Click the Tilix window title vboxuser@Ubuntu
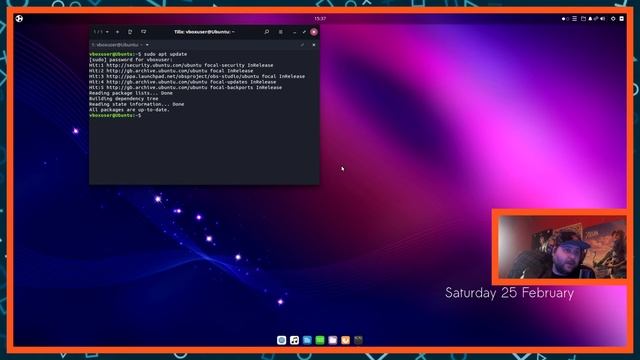 pos(204,32)
